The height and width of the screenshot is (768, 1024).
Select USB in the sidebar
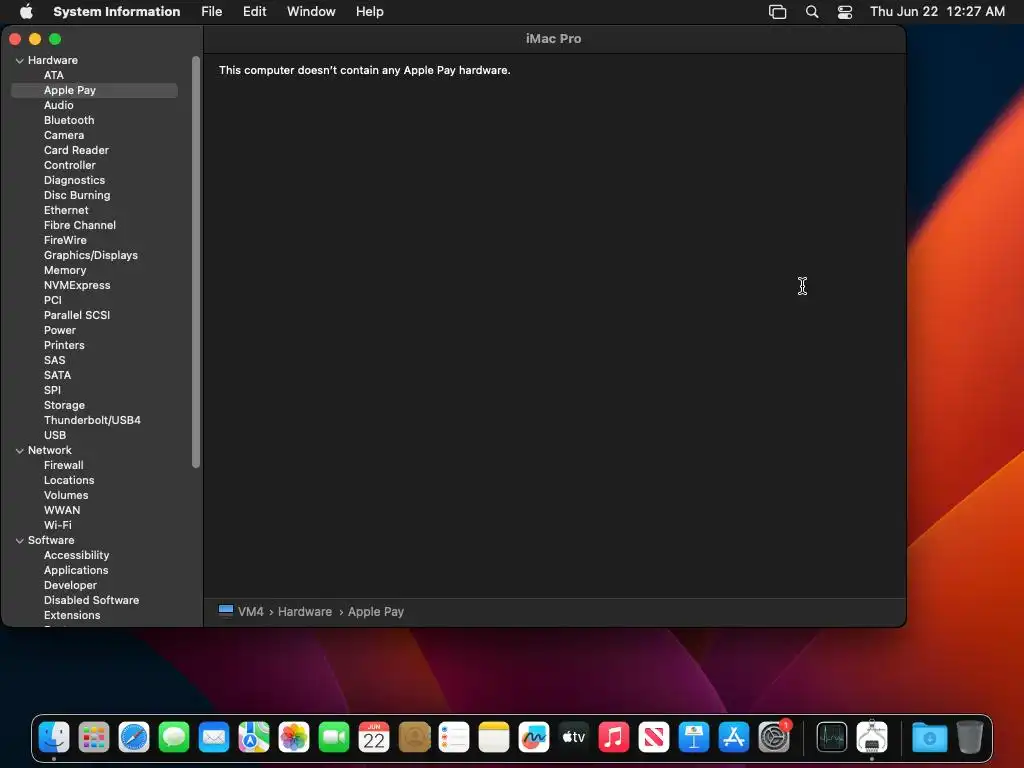pos(55,436)
